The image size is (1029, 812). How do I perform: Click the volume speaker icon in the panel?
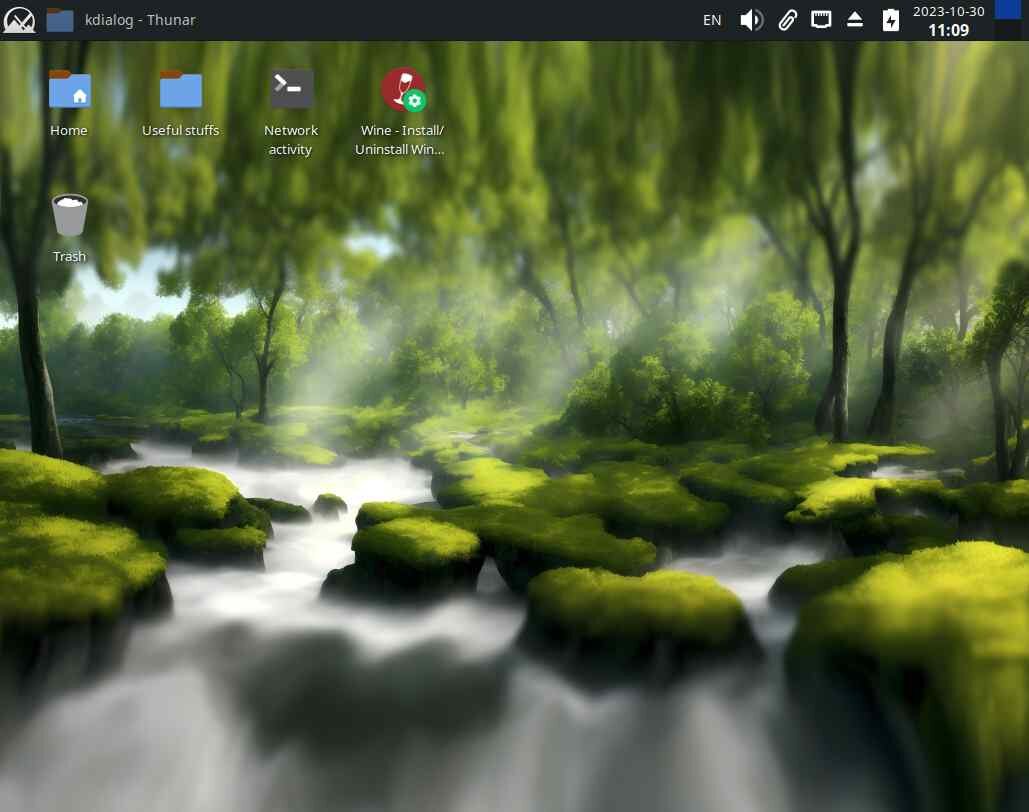[x=751, y=20]
